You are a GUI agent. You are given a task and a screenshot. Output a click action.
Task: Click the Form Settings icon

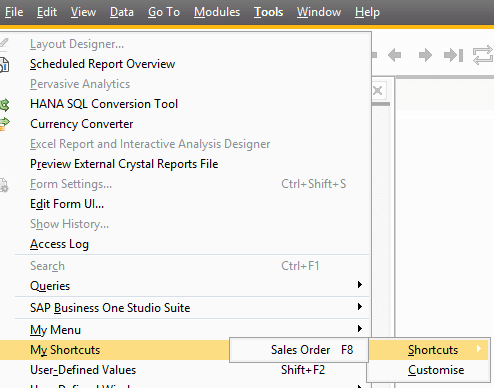pos(4,185)
